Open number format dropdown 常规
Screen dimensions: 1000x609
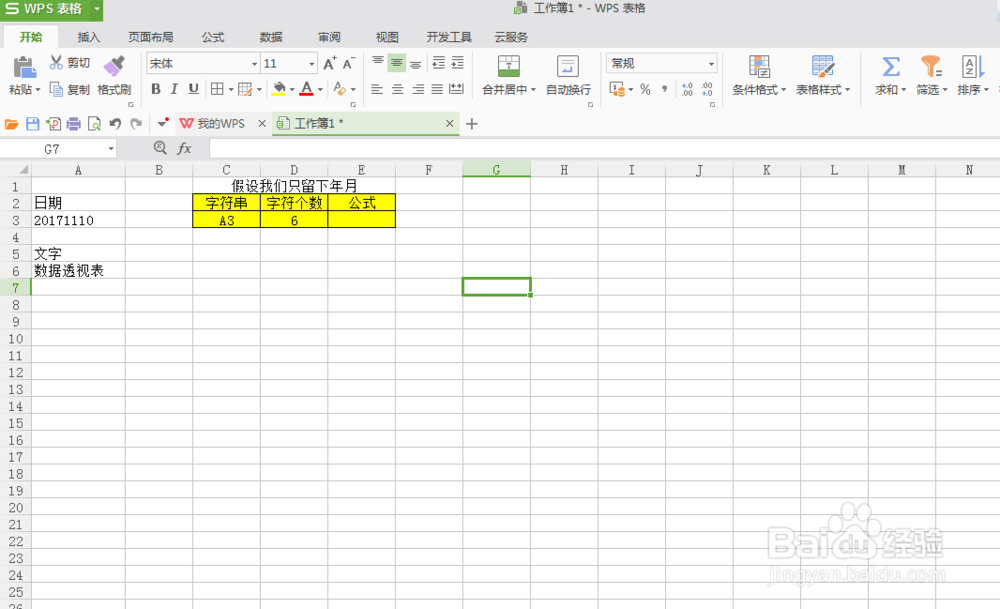(x=710, y=64)
